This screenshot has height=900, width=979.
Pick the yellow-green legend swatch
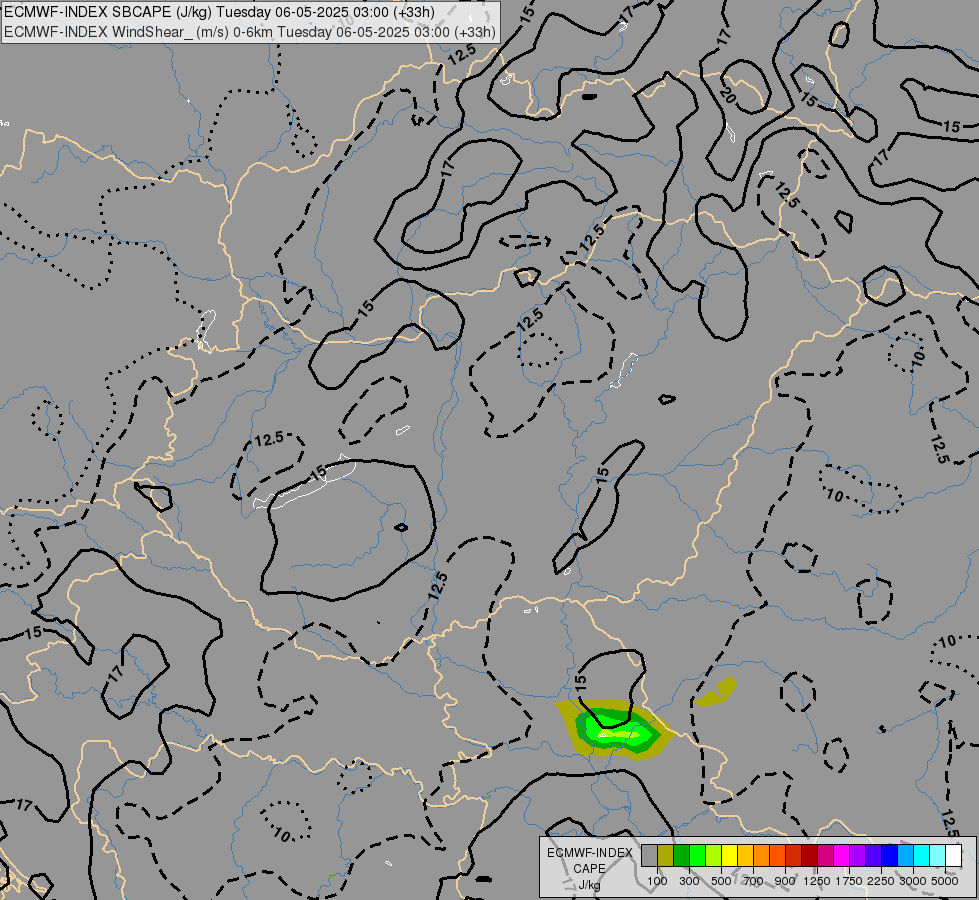point(714,856)
